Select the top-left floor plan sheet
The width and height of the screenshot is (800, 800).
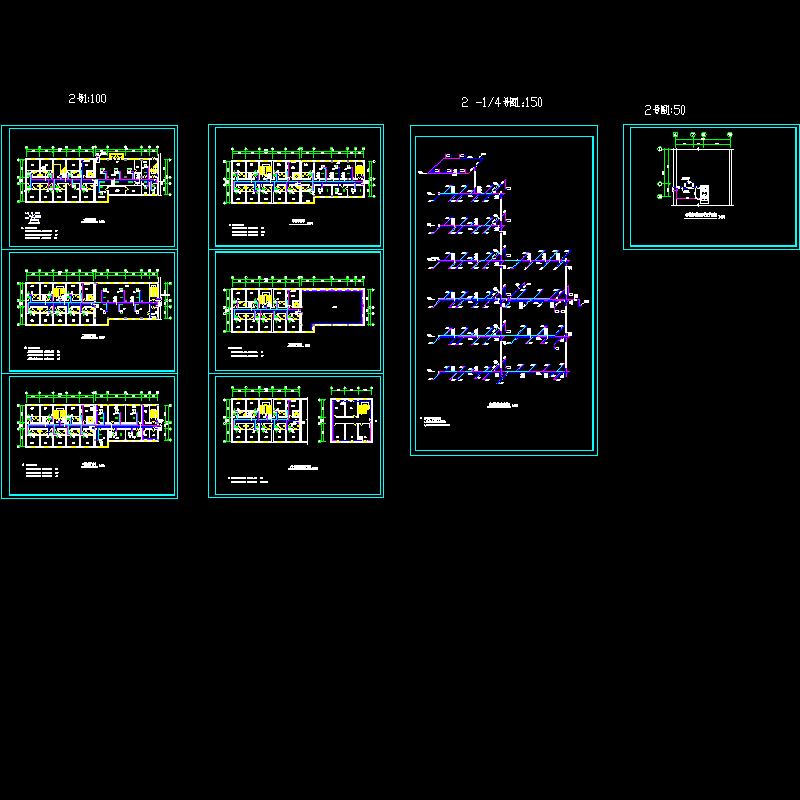(90, 186)
